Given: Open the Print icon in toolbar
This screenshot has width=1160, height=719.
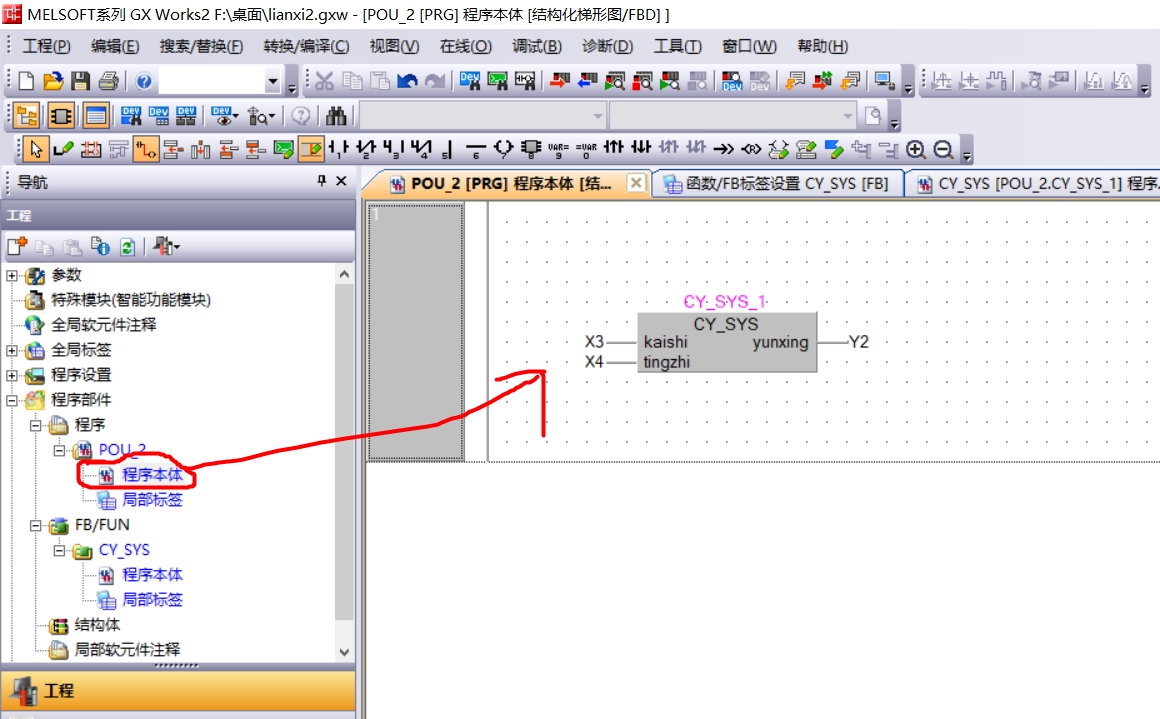Looking at the screenshot, I should coord(108,81).
